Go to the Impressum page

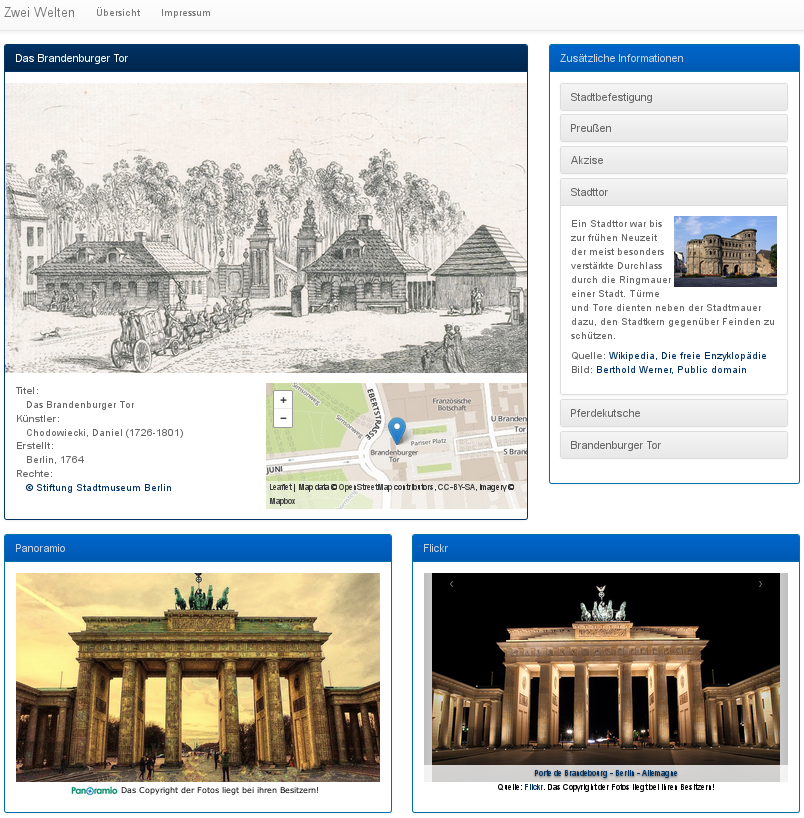[x=185, y=13]
